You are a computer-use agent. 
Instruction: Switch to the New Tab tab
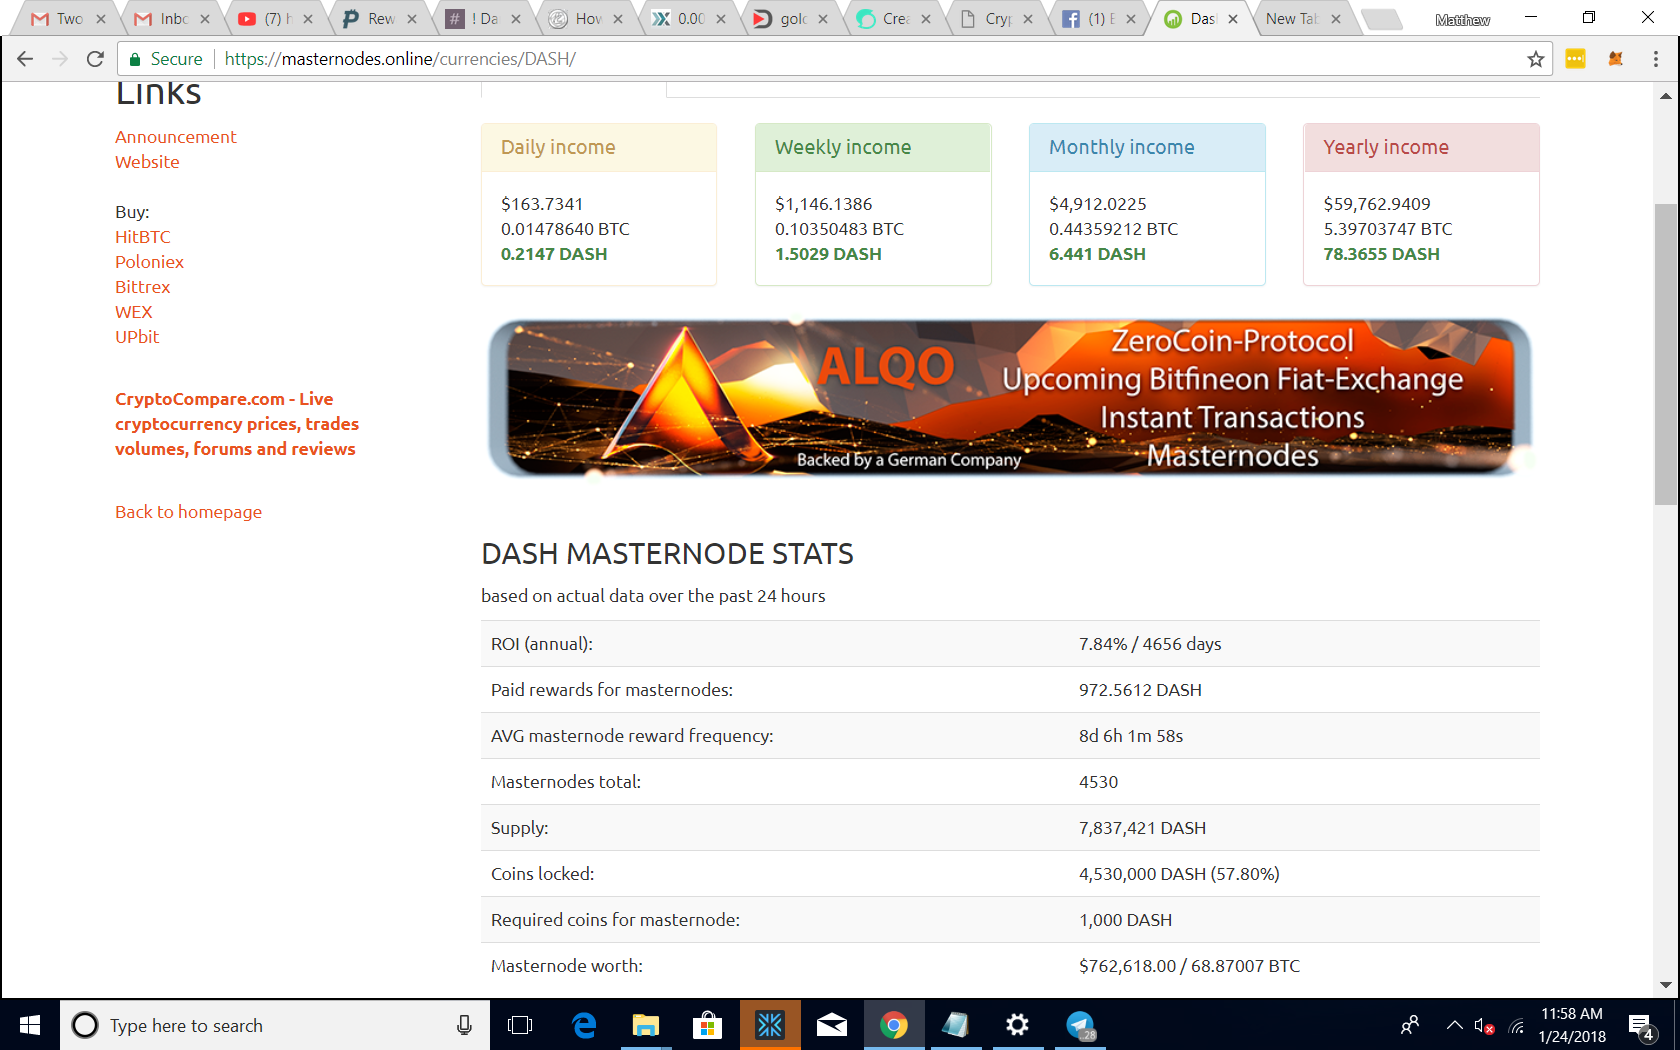pos(1303,19)
